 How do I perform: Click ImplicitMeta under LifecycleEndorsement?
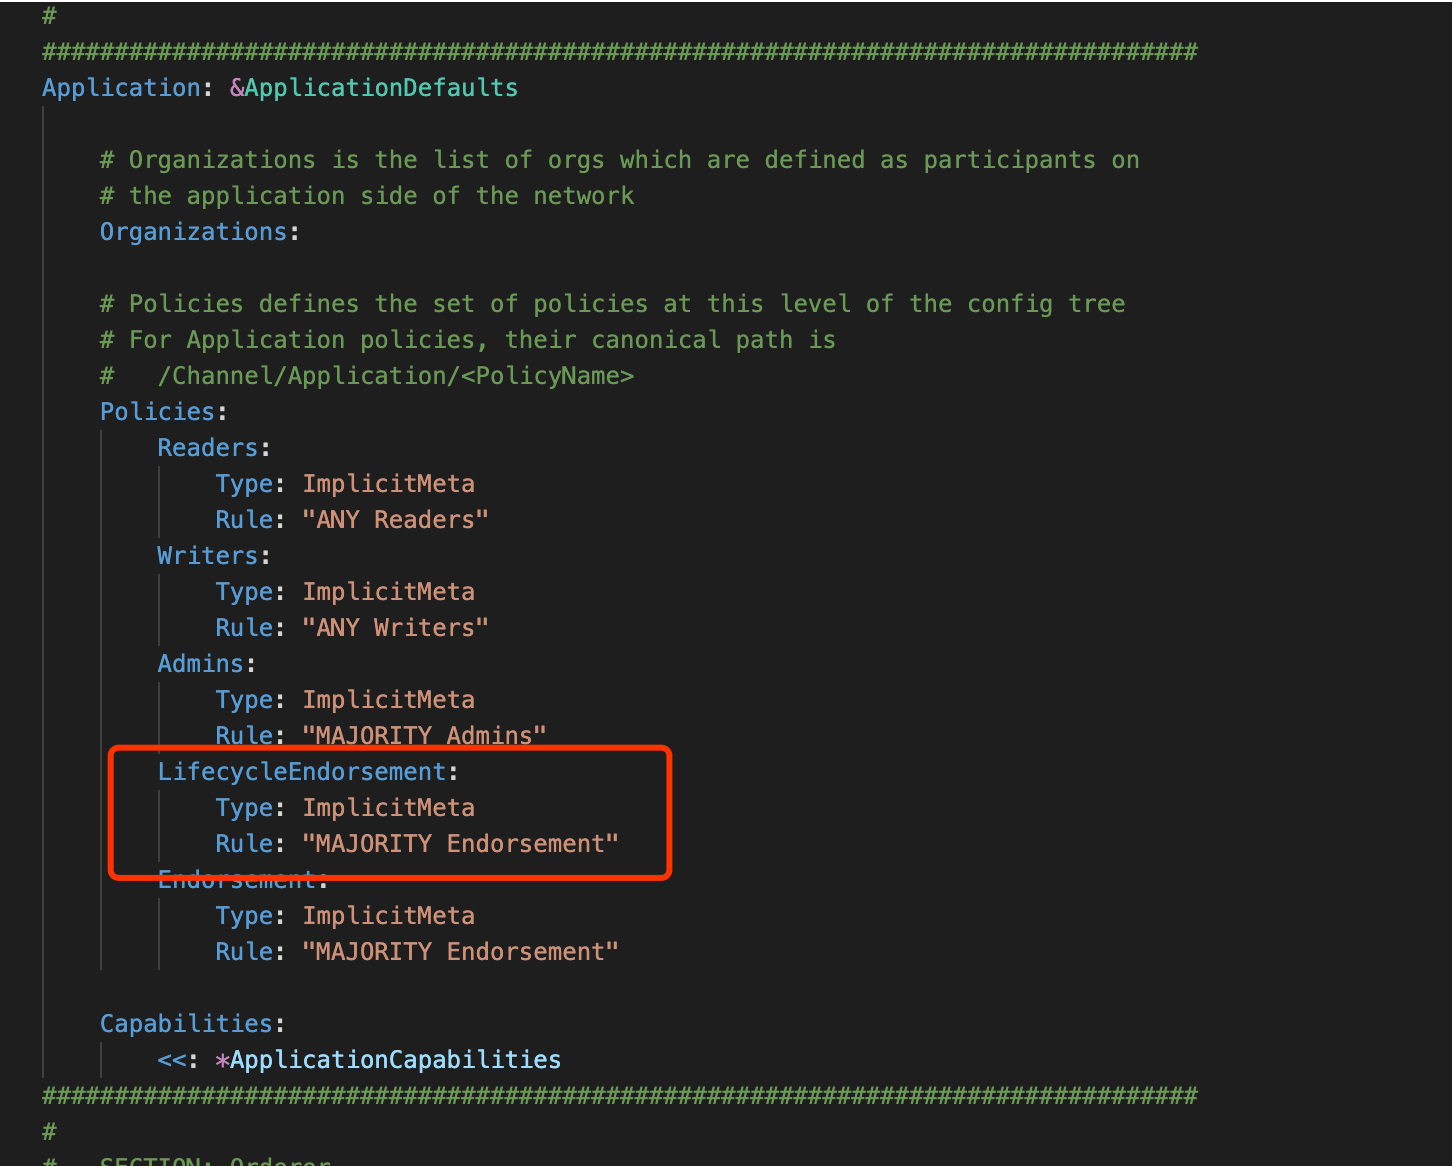(x=389, y=808)
